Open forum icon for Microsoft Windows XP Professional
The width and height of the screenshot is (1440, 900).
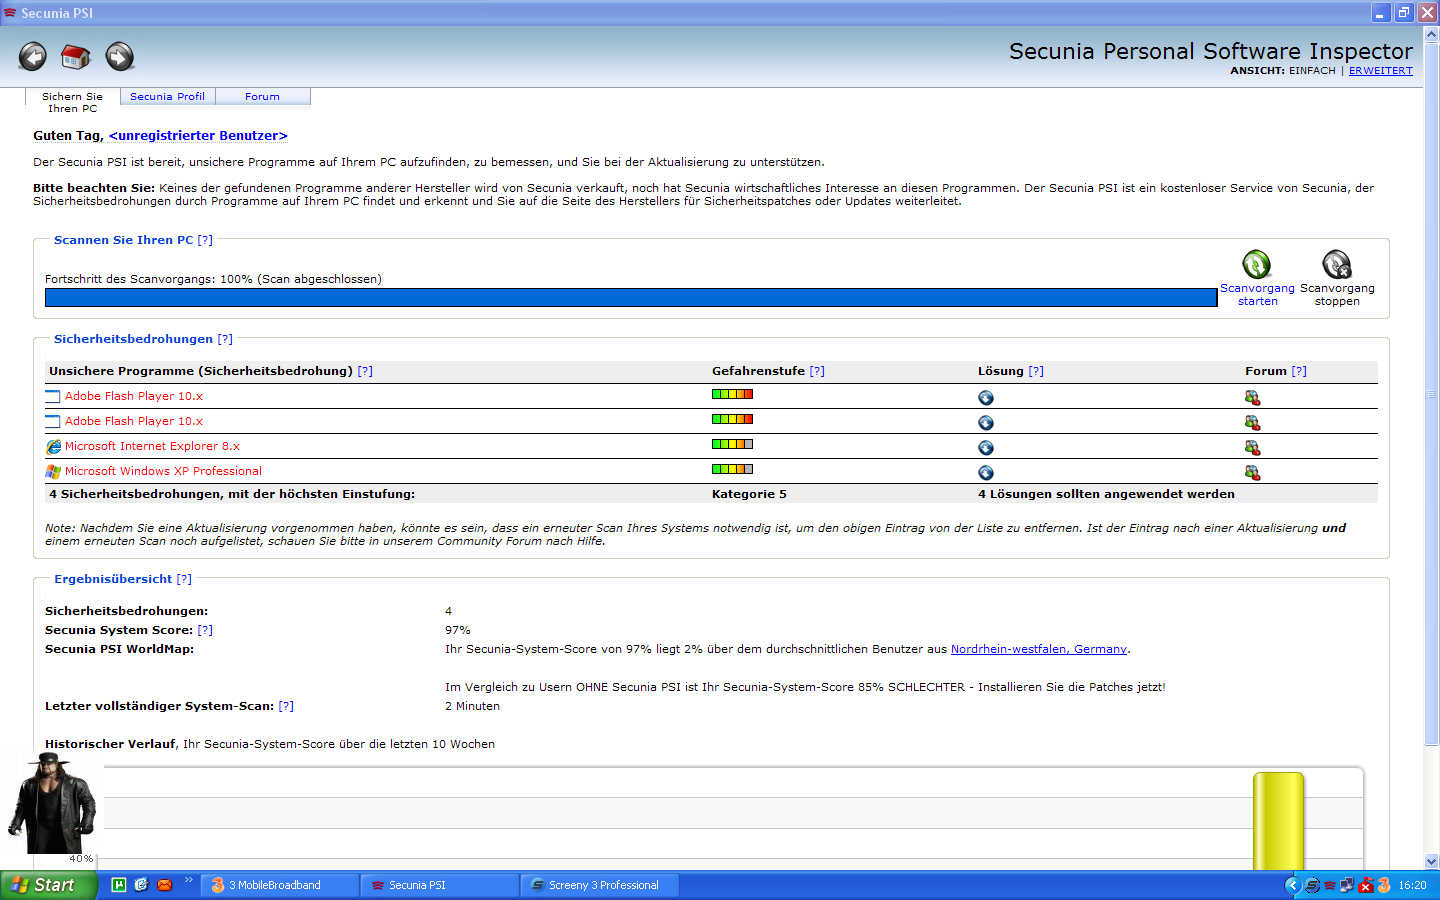click(1252, 473)
